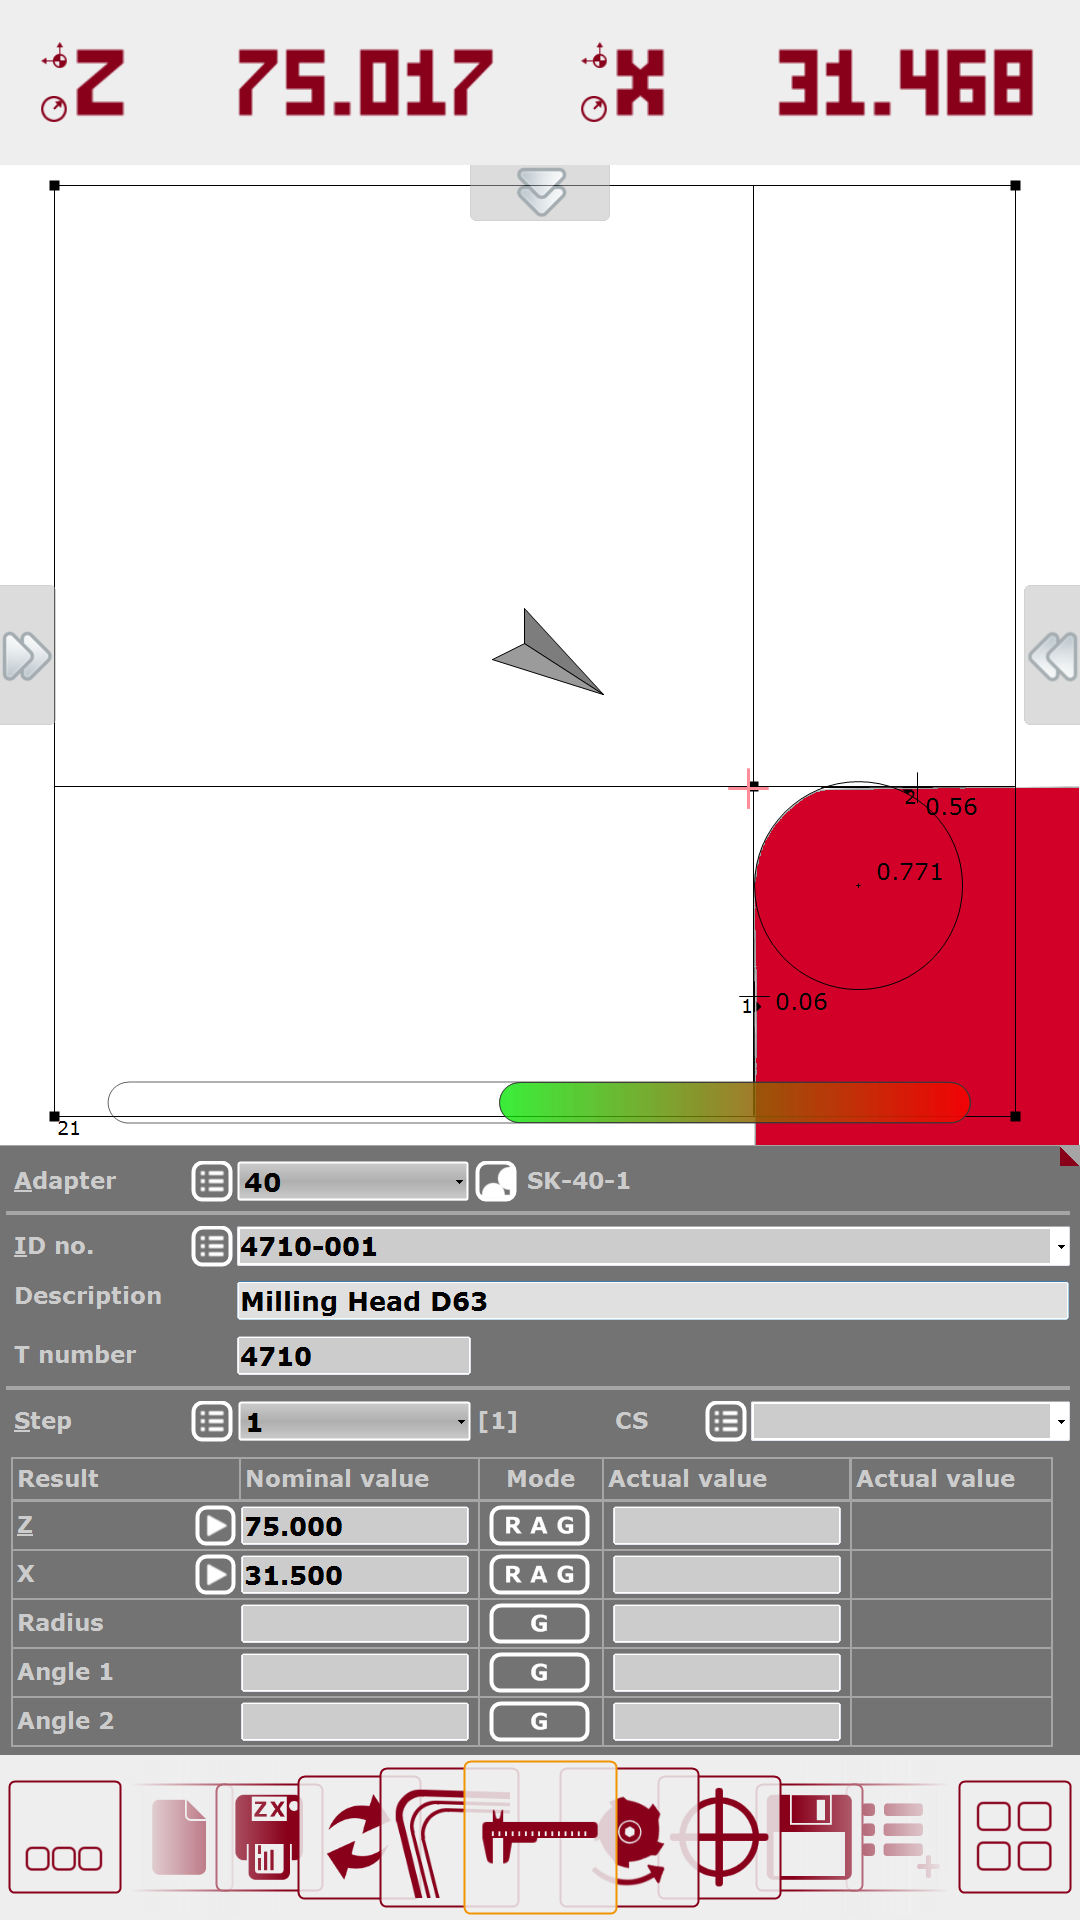Click the adapter contour icon beside SK-40-1
This screenshot has width=1080, height=1920.
[496, 1181]
